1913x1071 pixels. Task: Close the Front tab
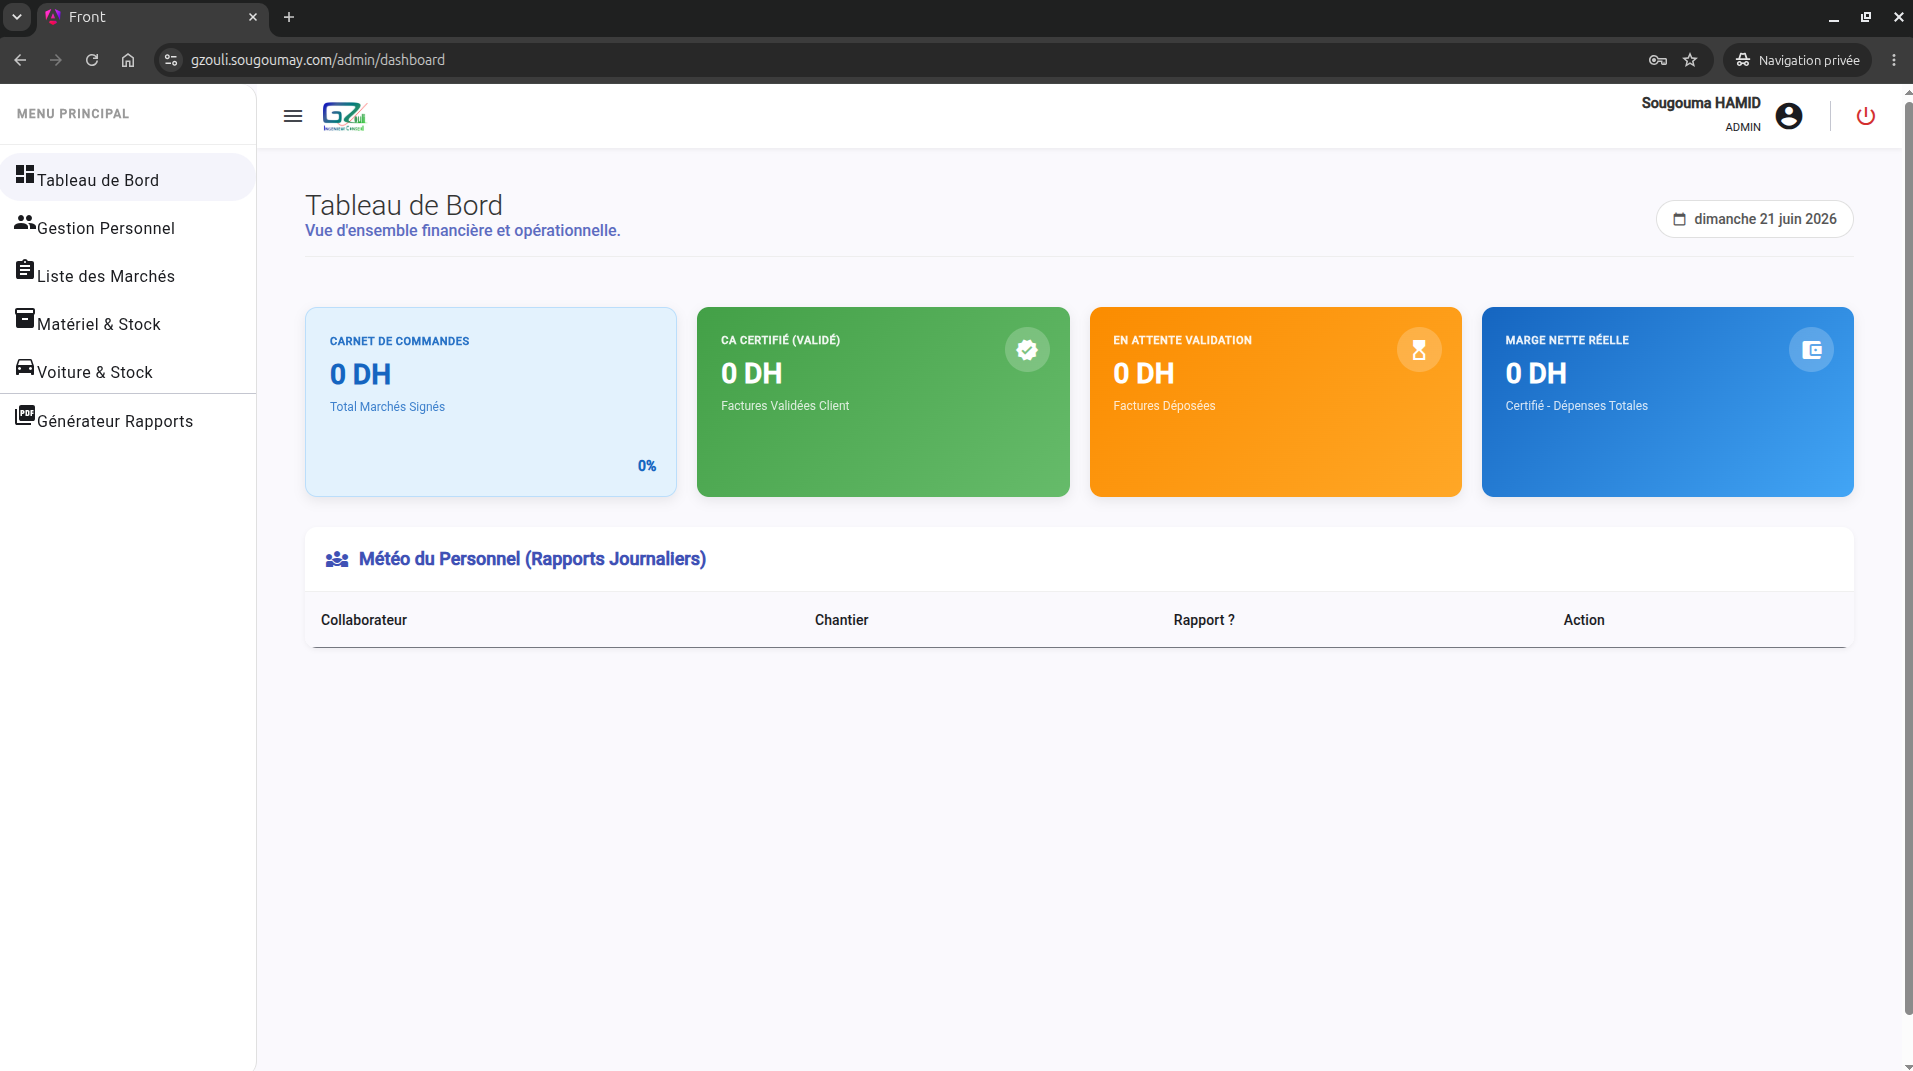click(253, 17)
